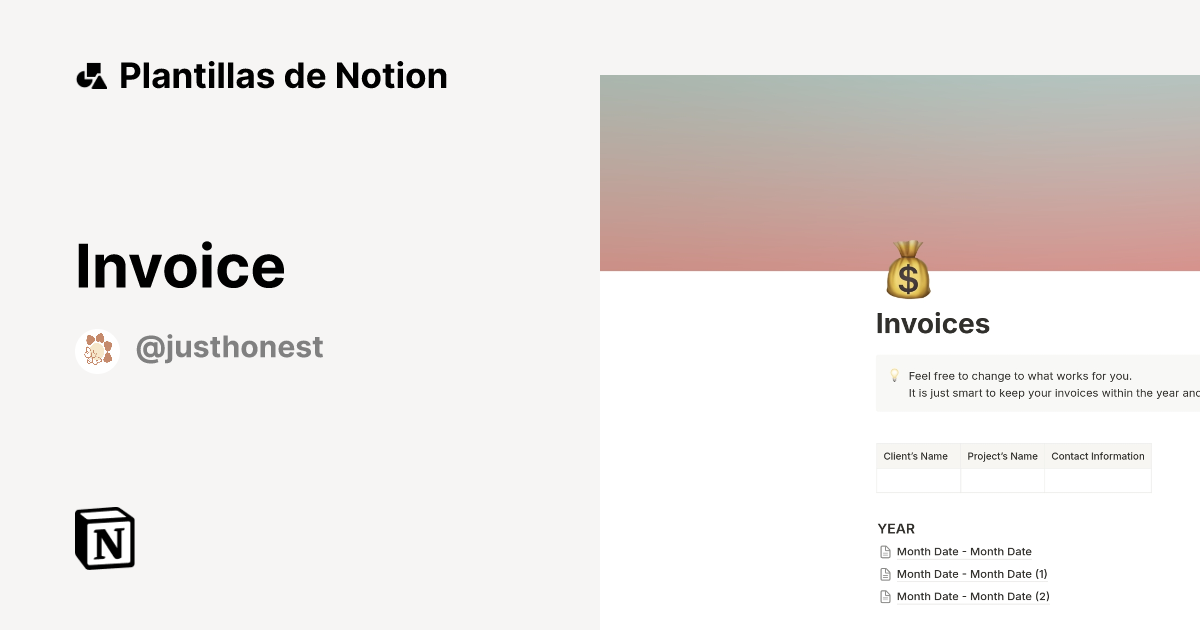
Task: Open the Month Date - Month Date page
Action: coord(963,551)
